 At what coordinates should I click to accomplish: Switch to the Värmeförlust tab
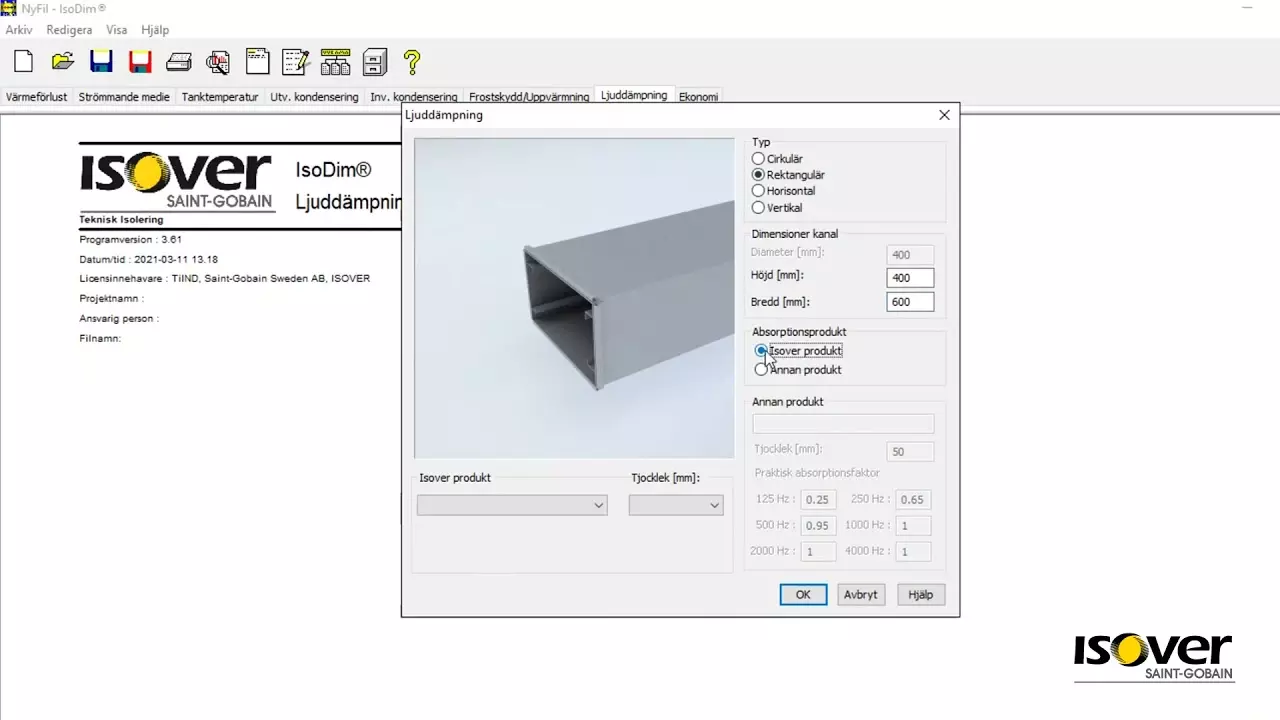[37, 97]
